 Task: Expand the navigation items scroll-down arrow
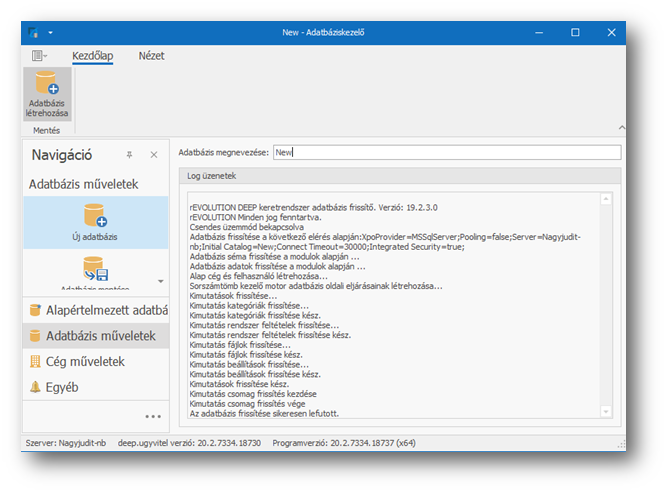160,281
